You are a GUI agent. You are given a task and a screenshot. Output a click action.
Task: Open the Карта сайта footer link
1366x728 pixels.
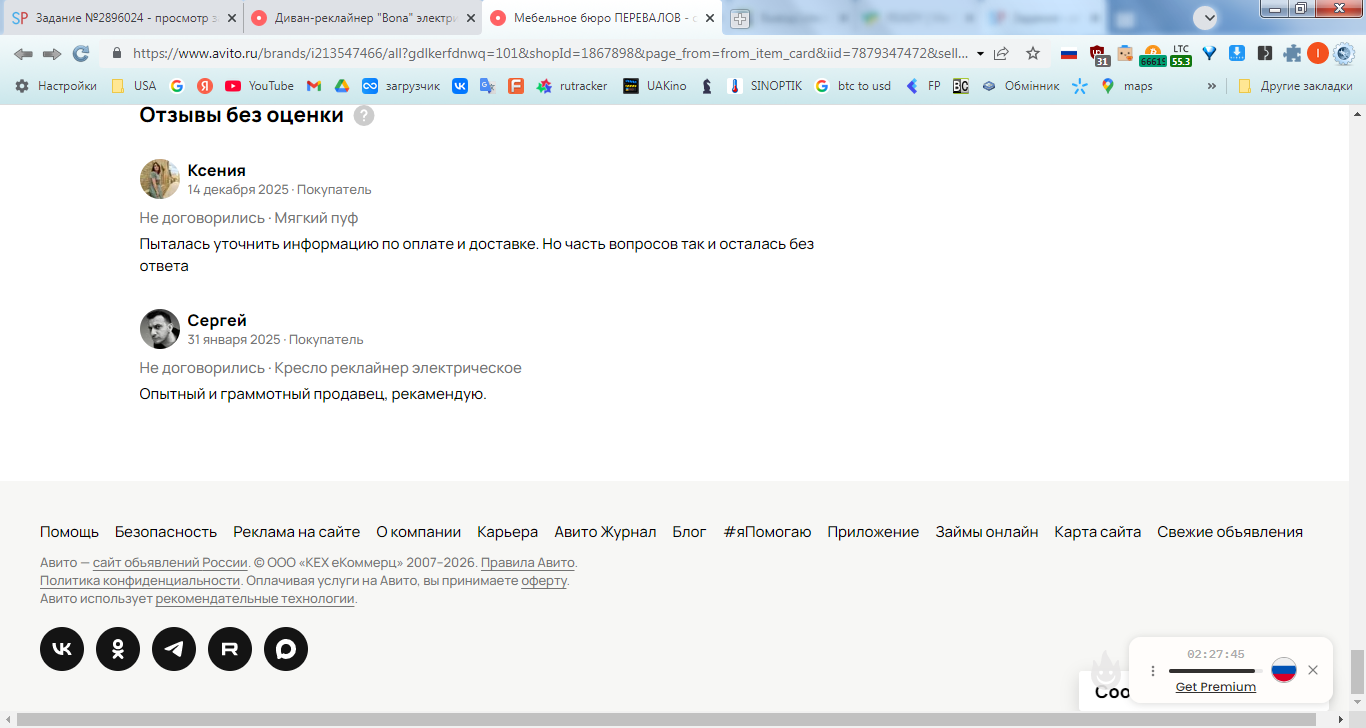point(1097,532)
